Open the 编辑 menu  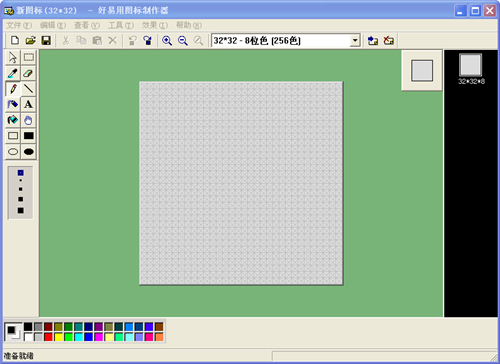[53, 25]
